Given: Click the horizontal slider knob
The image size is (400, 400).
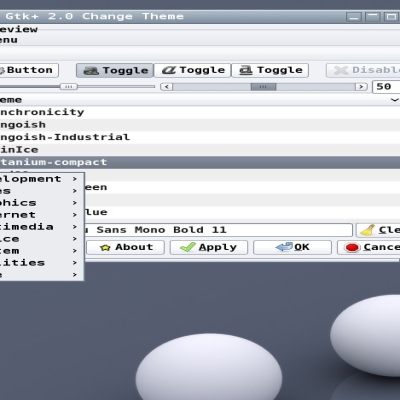Looking at the screenshot, I should [69, 87].
